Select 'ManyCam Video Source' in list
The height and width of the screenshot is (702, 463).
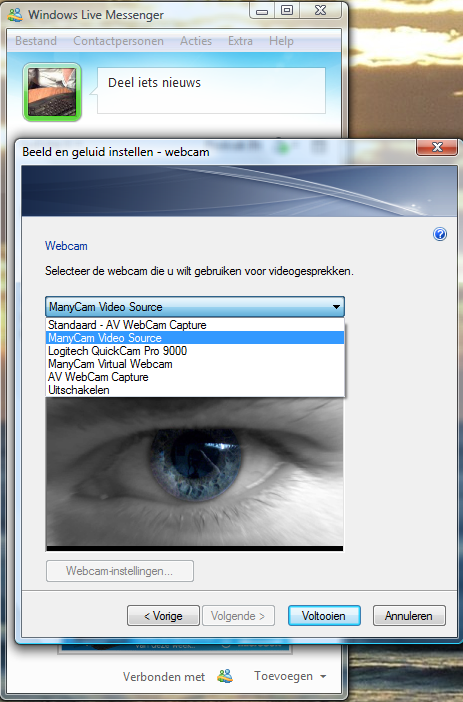click(195, 338)
